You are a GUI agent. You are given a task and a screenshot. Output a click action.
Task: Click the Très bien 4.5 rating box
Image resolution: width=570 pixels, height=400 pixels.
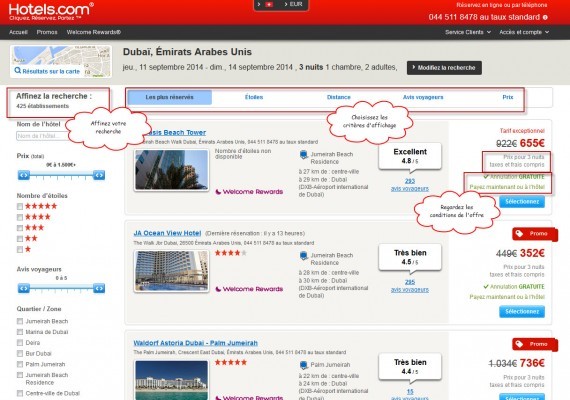410,257
